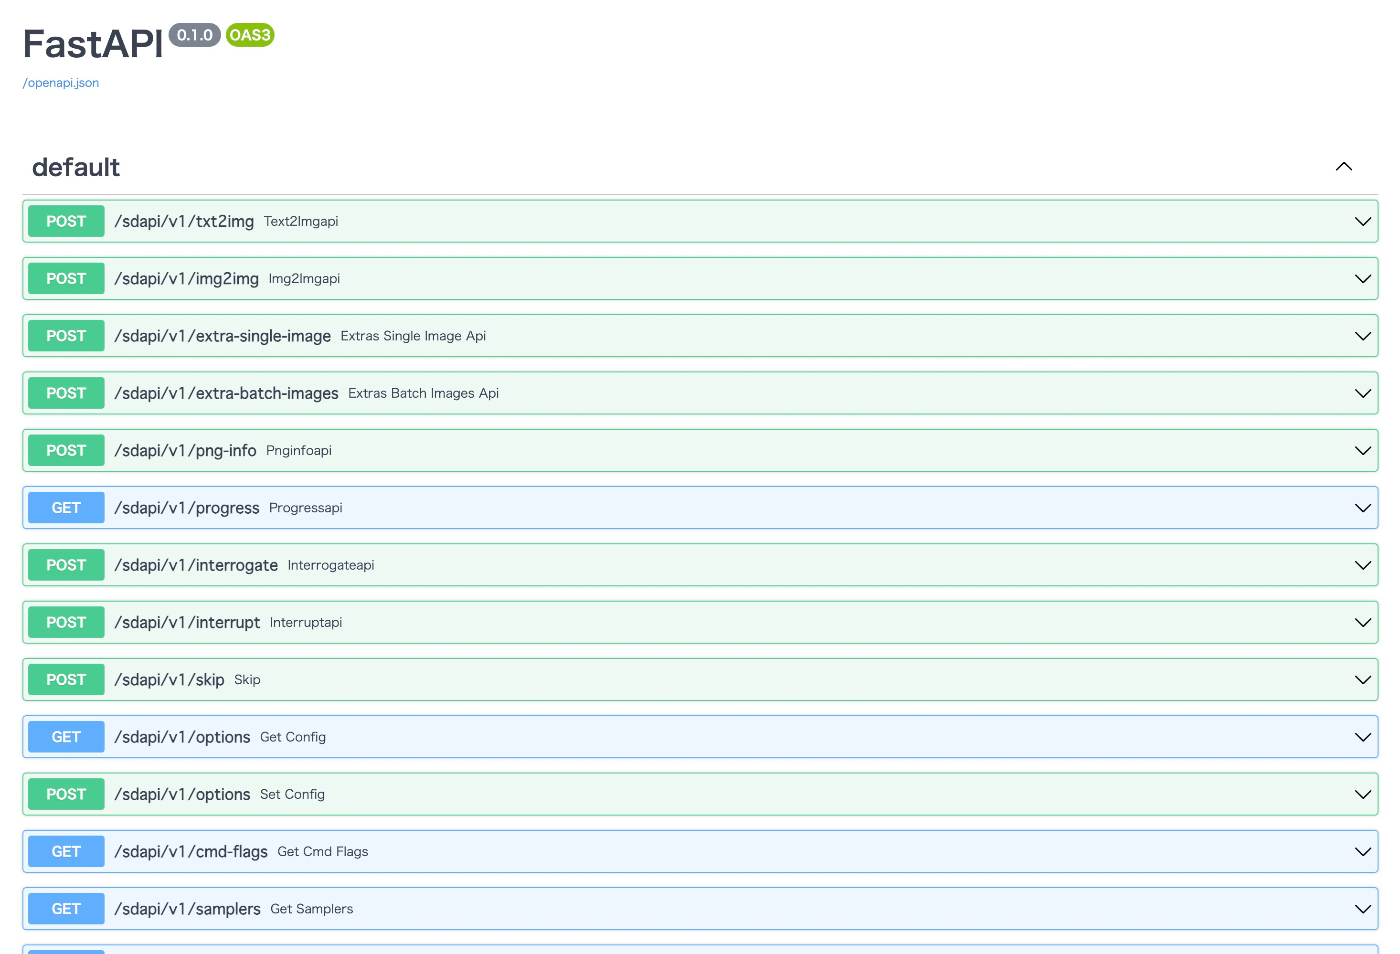Select the /sdapi/v1/cmd-flags path
Image resolution: width=1400 pixels, height=954 pixels.
point(191,852)
